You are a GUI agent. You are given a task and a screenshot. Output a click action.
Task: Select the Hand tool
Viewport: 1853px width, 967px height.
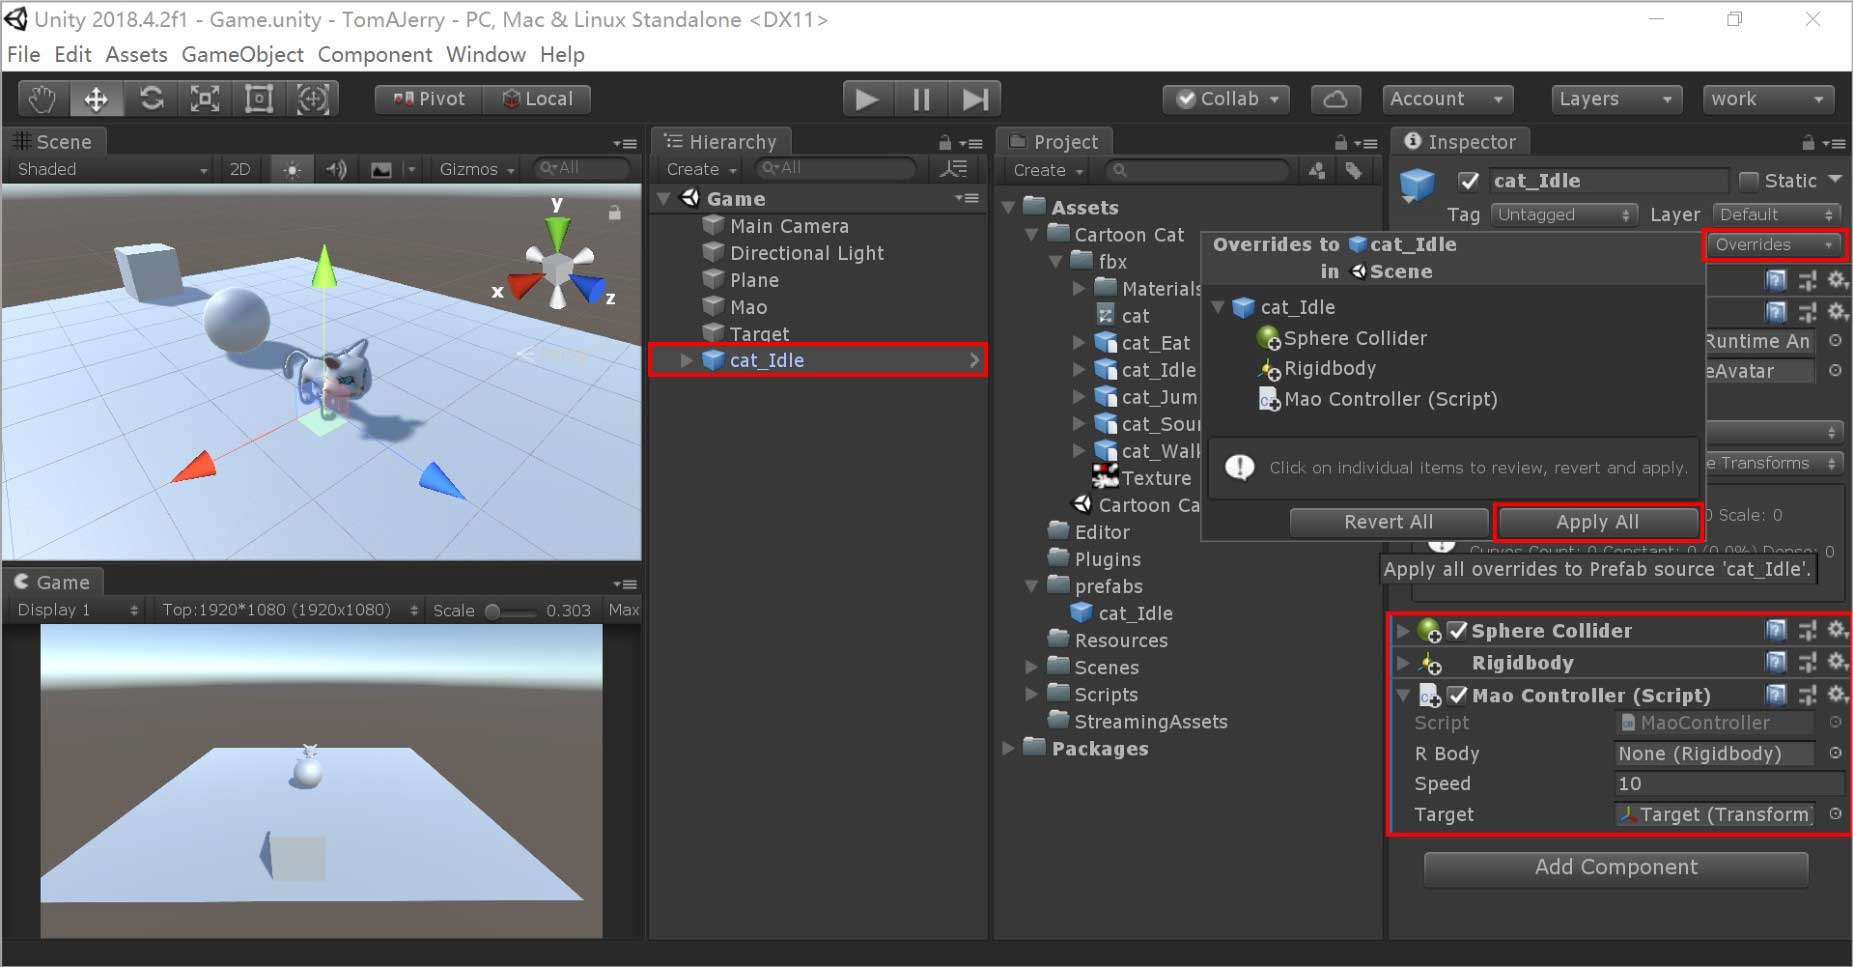42,99
